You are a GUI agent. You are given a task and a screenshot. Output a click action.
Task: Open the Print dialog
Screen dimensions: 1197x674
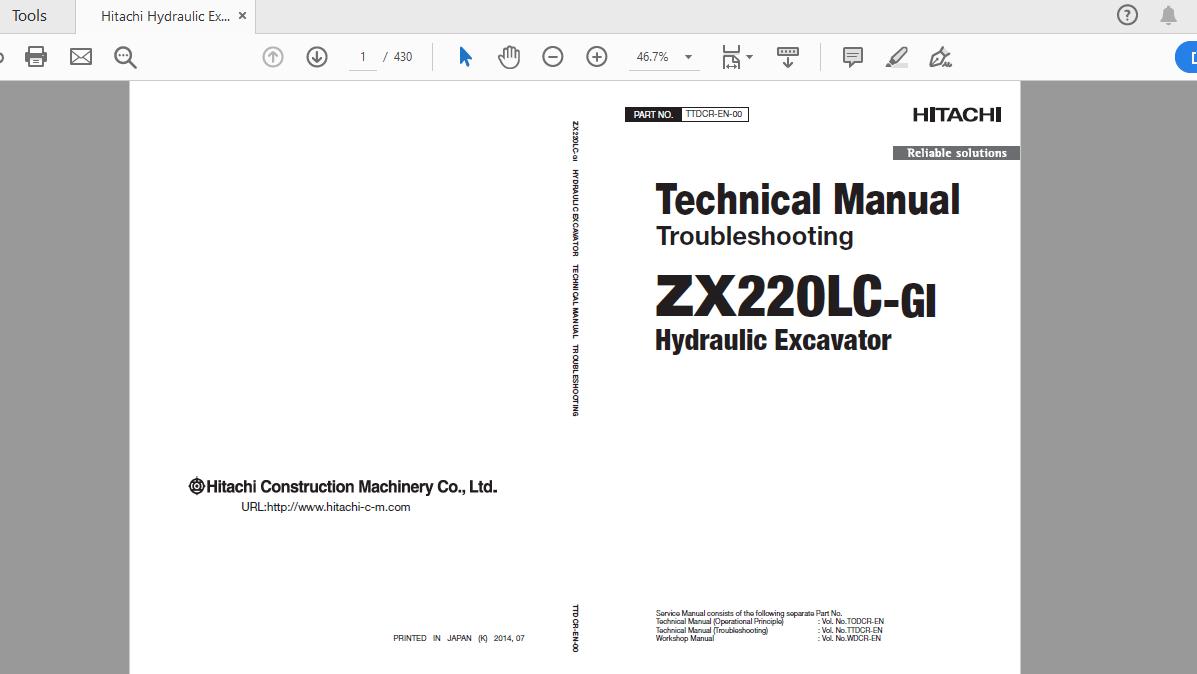point(36,57)
